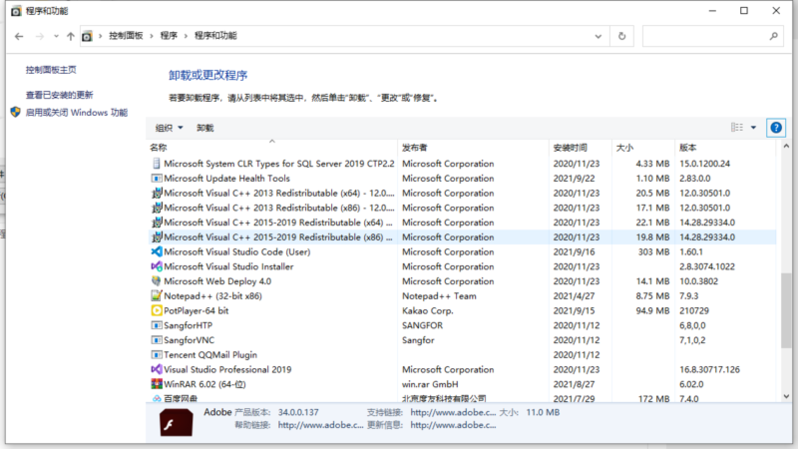
Task: Click the 卸载 toolbar button
Action: (205, 128)
